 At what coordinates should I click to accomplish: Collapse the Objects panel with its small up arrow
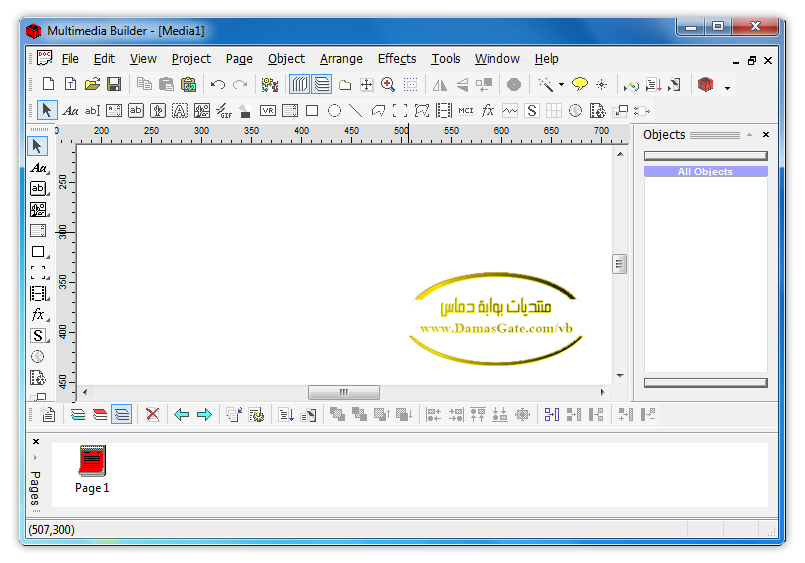coord(750,134)
